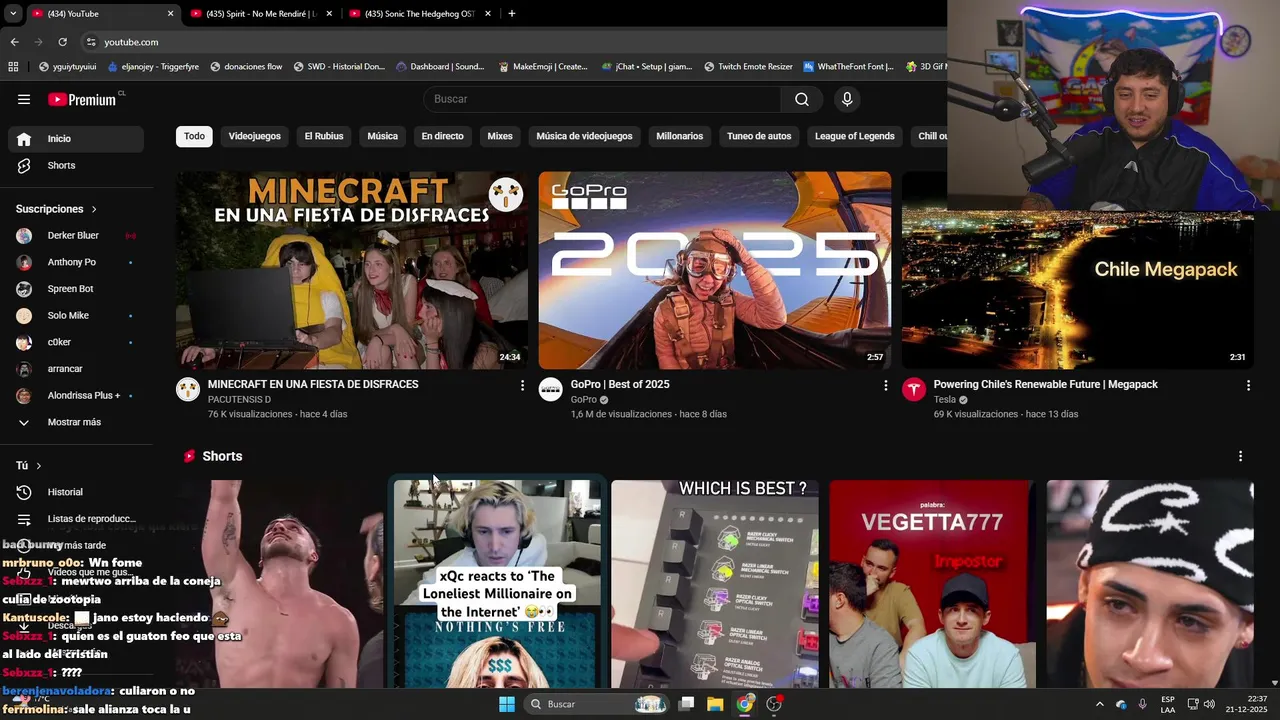Switch to Spirit - No Me Rendiré tab
This screenshot has width=1280, height=720.
pos(261,14)
